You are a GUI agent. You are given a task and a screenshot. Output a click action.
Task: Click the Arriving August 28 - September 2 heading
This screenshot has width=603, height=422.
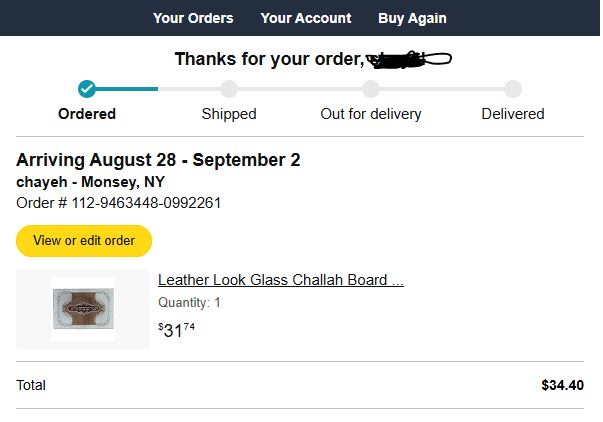click(x=158, y=160)
